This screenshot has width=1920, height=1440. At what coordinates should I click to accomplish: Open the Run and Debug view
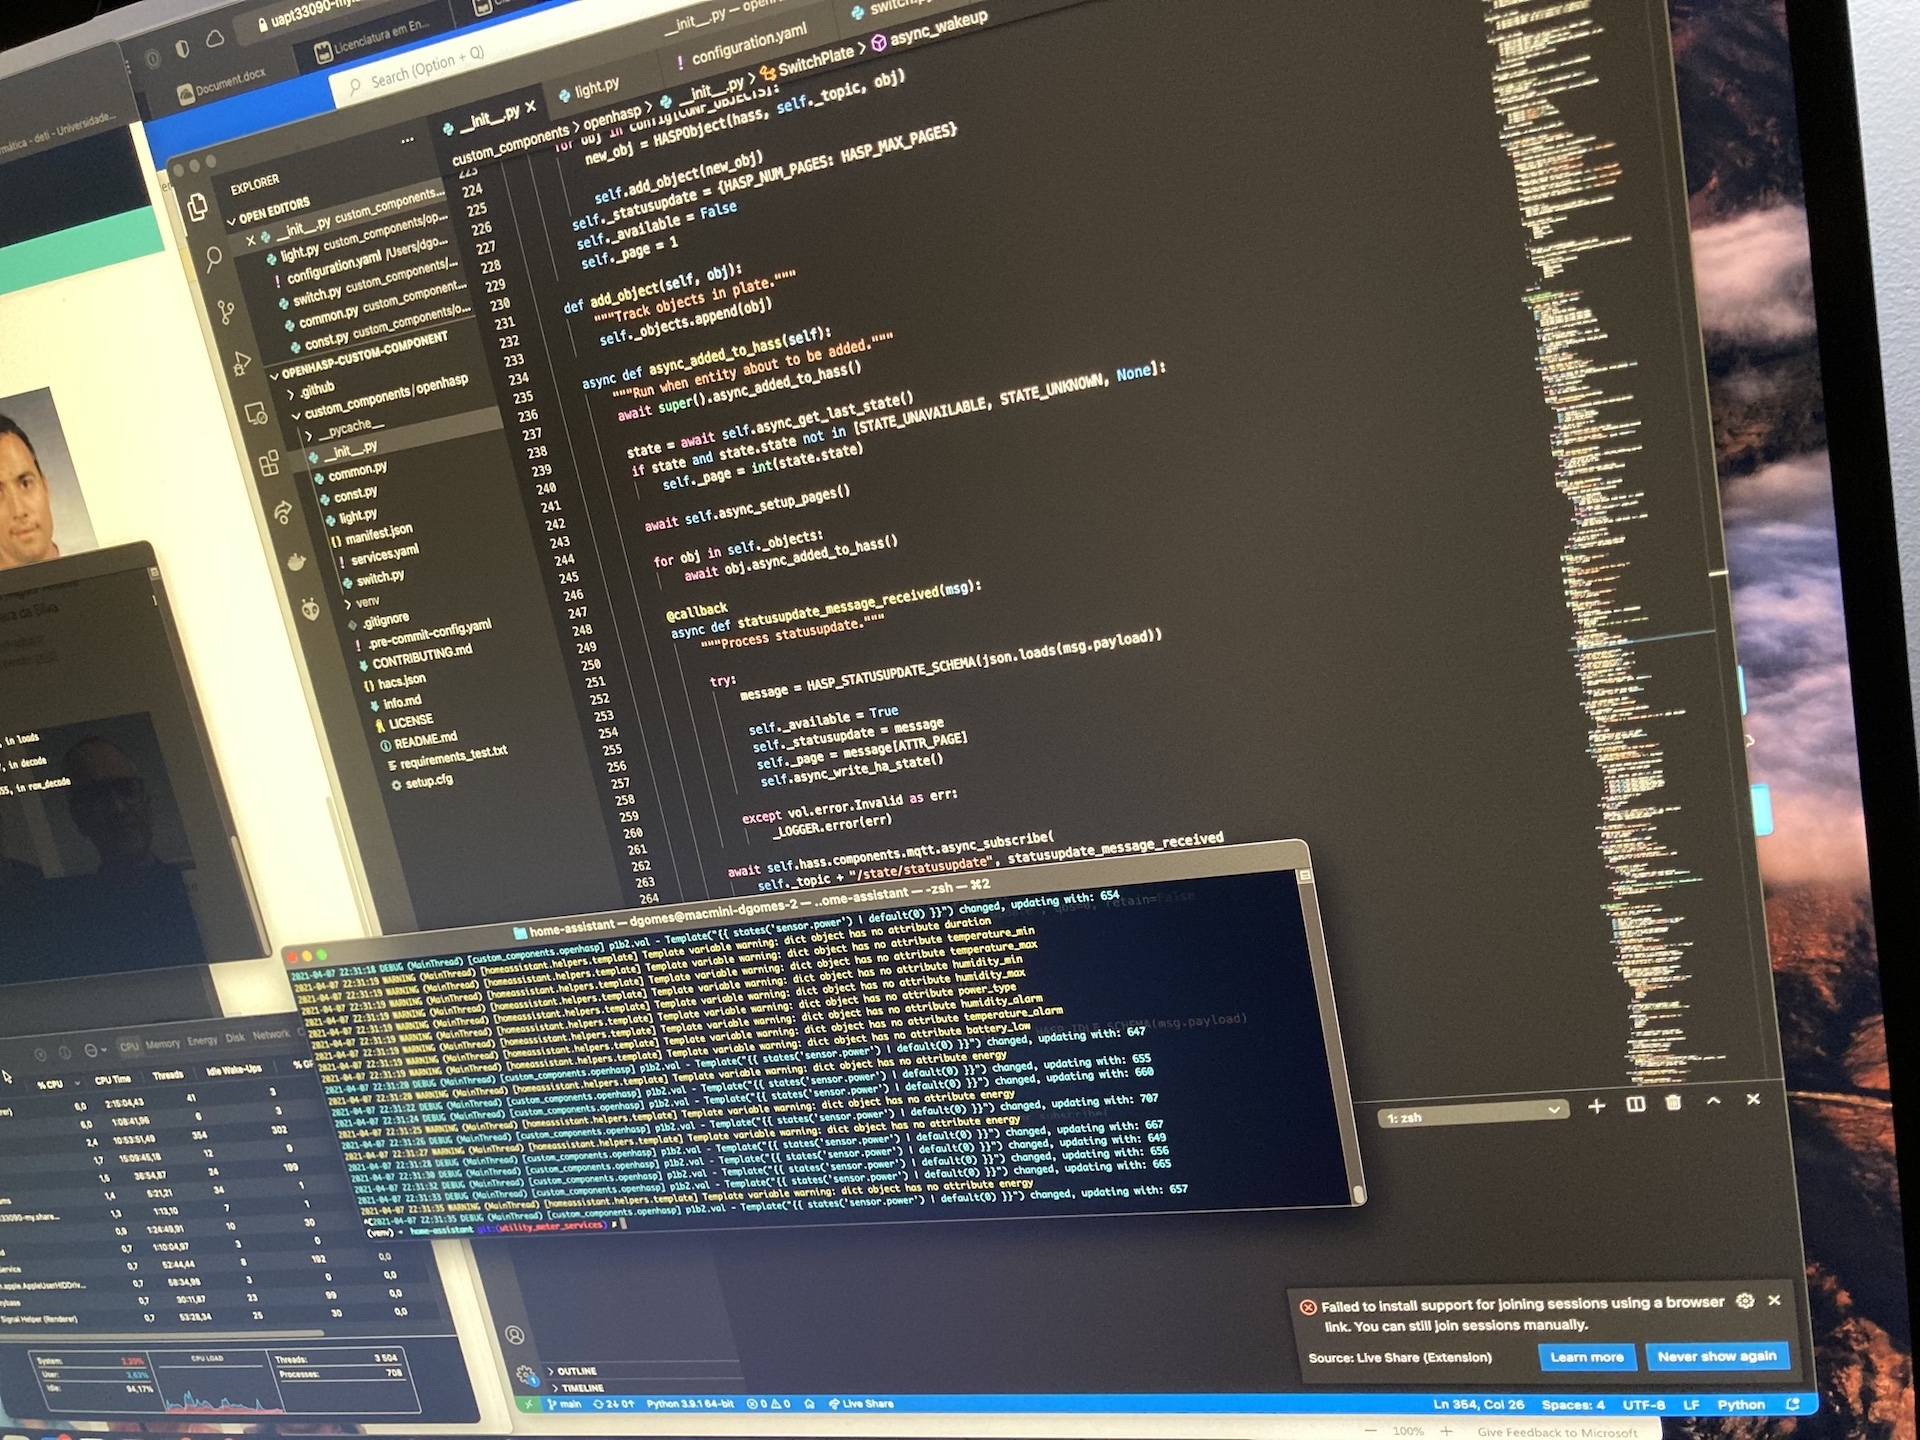[241, 363]
